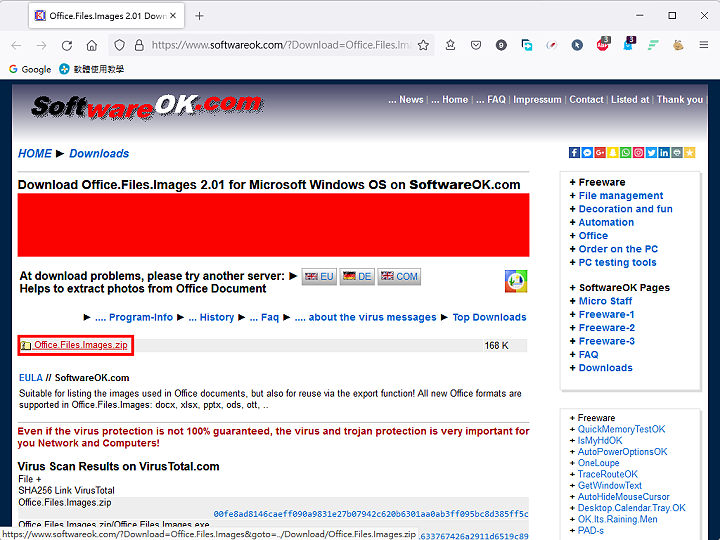Open the green F extension icon

(x=653, y=45)
